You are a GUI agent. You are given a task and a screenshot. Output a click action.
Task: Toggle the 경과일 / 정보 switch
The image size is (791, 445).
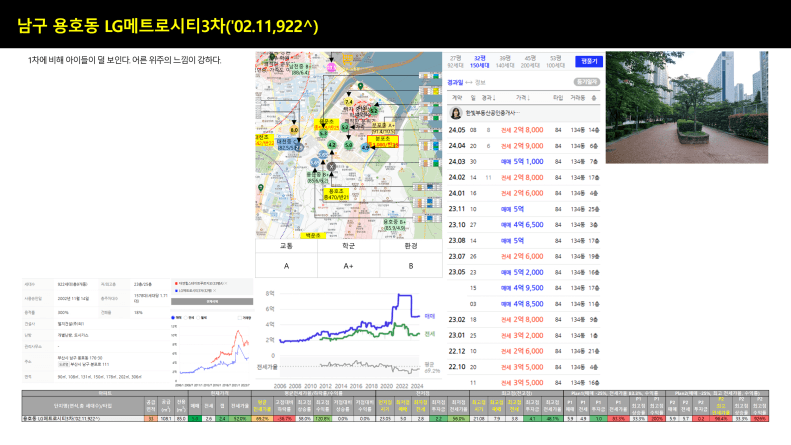466,82
